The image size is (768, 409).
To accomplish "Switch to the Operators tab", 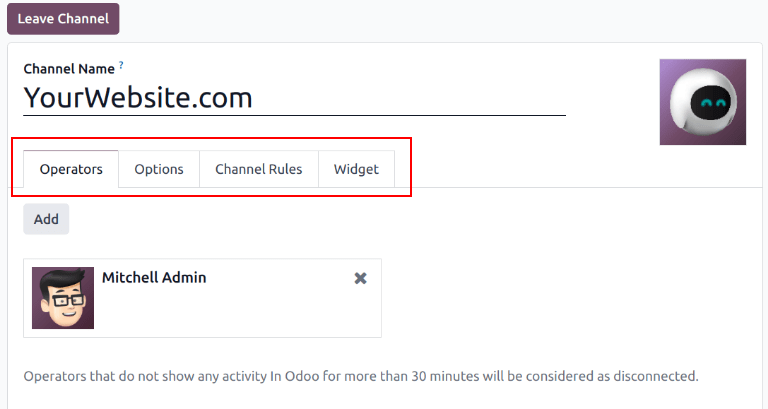I will (71, 169).
